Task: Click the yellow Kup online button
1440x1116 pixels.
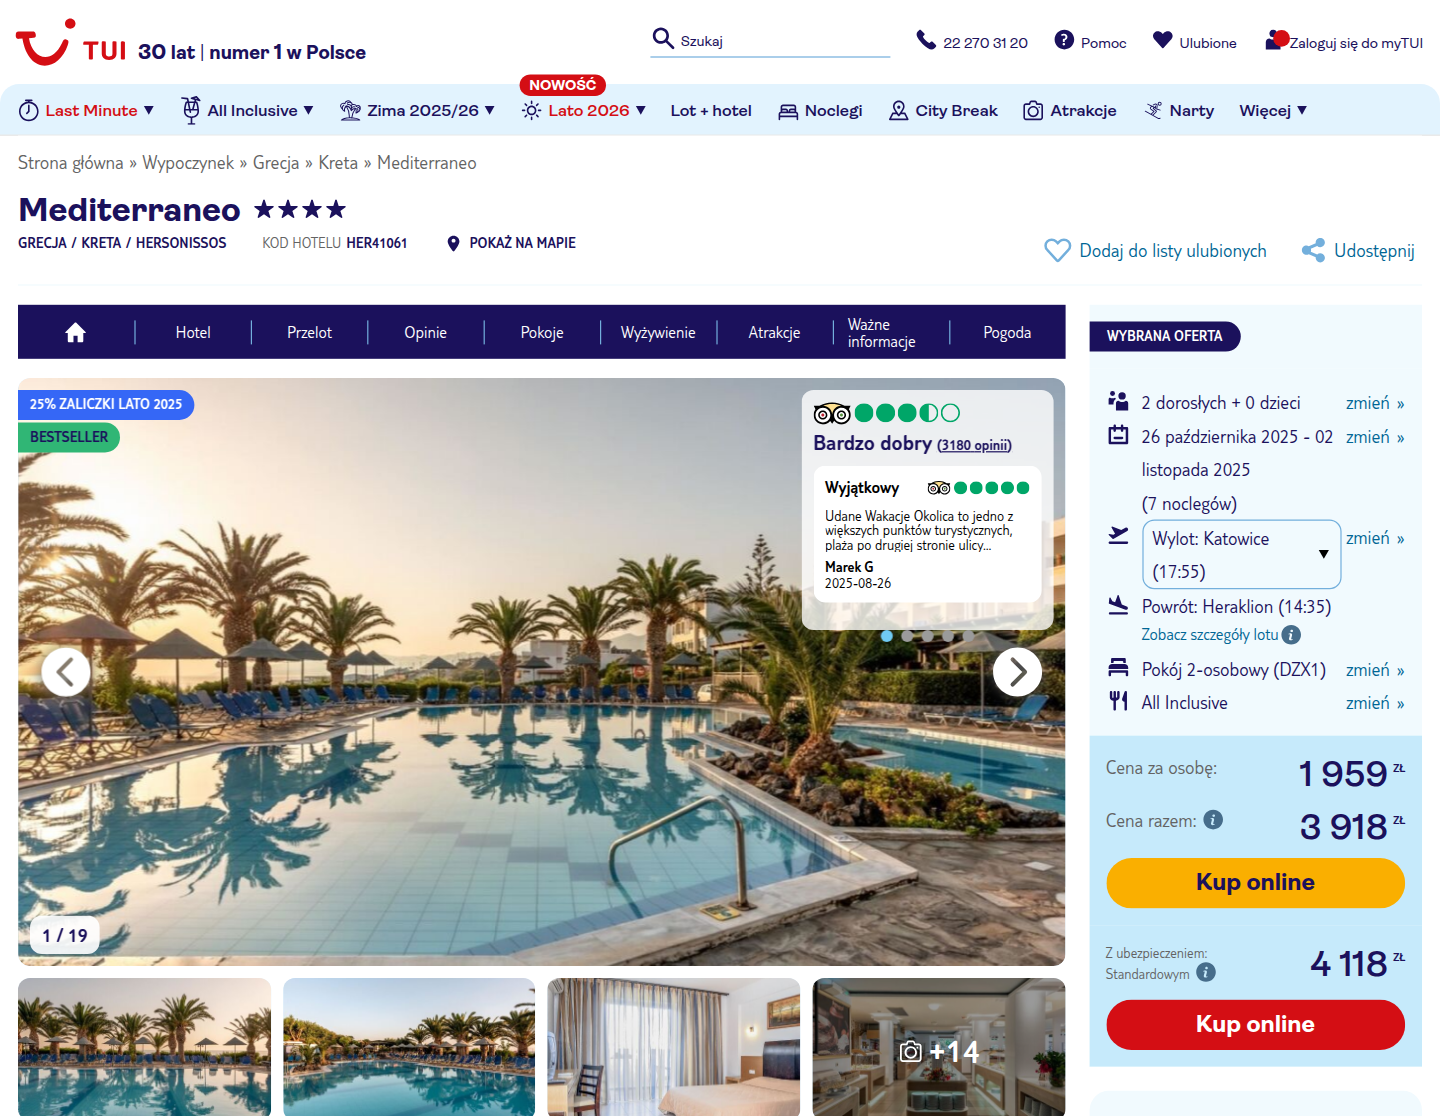Action: click(x=1255, y=883)
